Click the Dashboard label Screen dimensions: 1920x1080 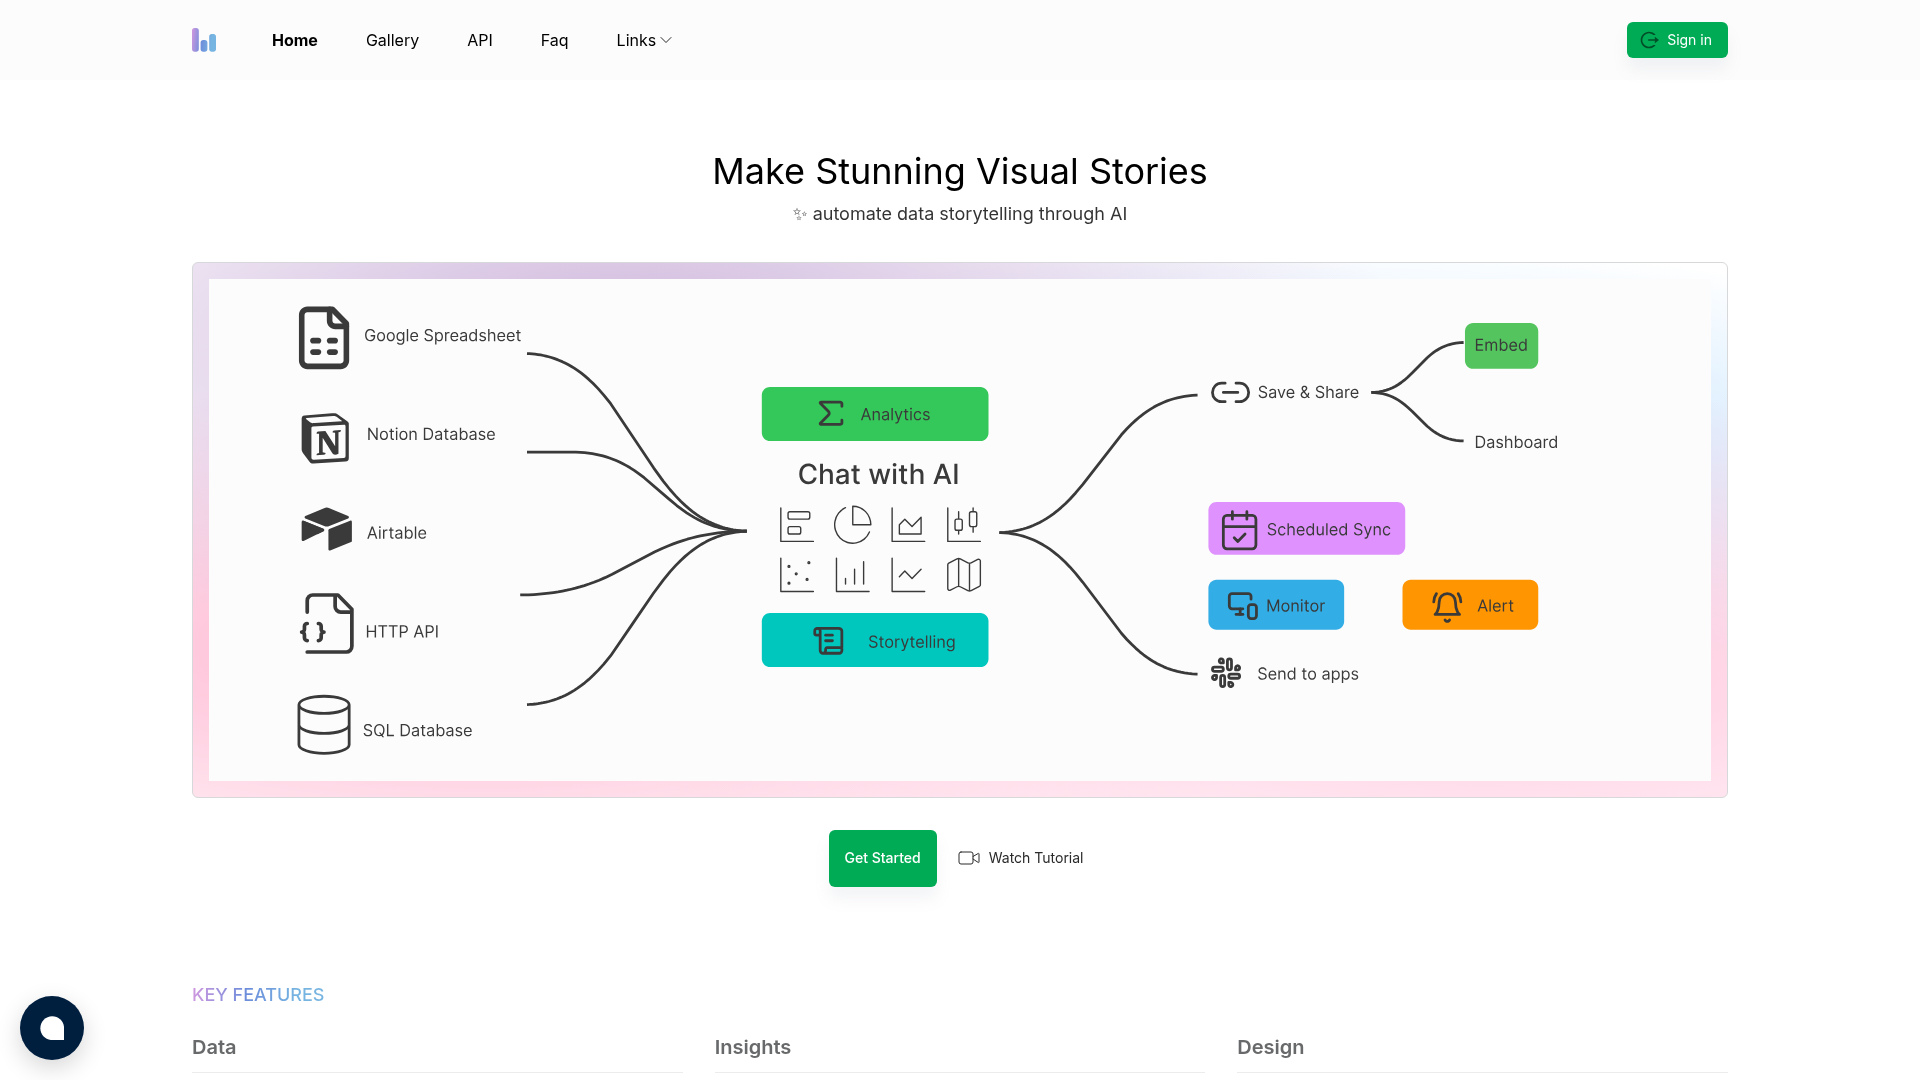pos(1516,442)
